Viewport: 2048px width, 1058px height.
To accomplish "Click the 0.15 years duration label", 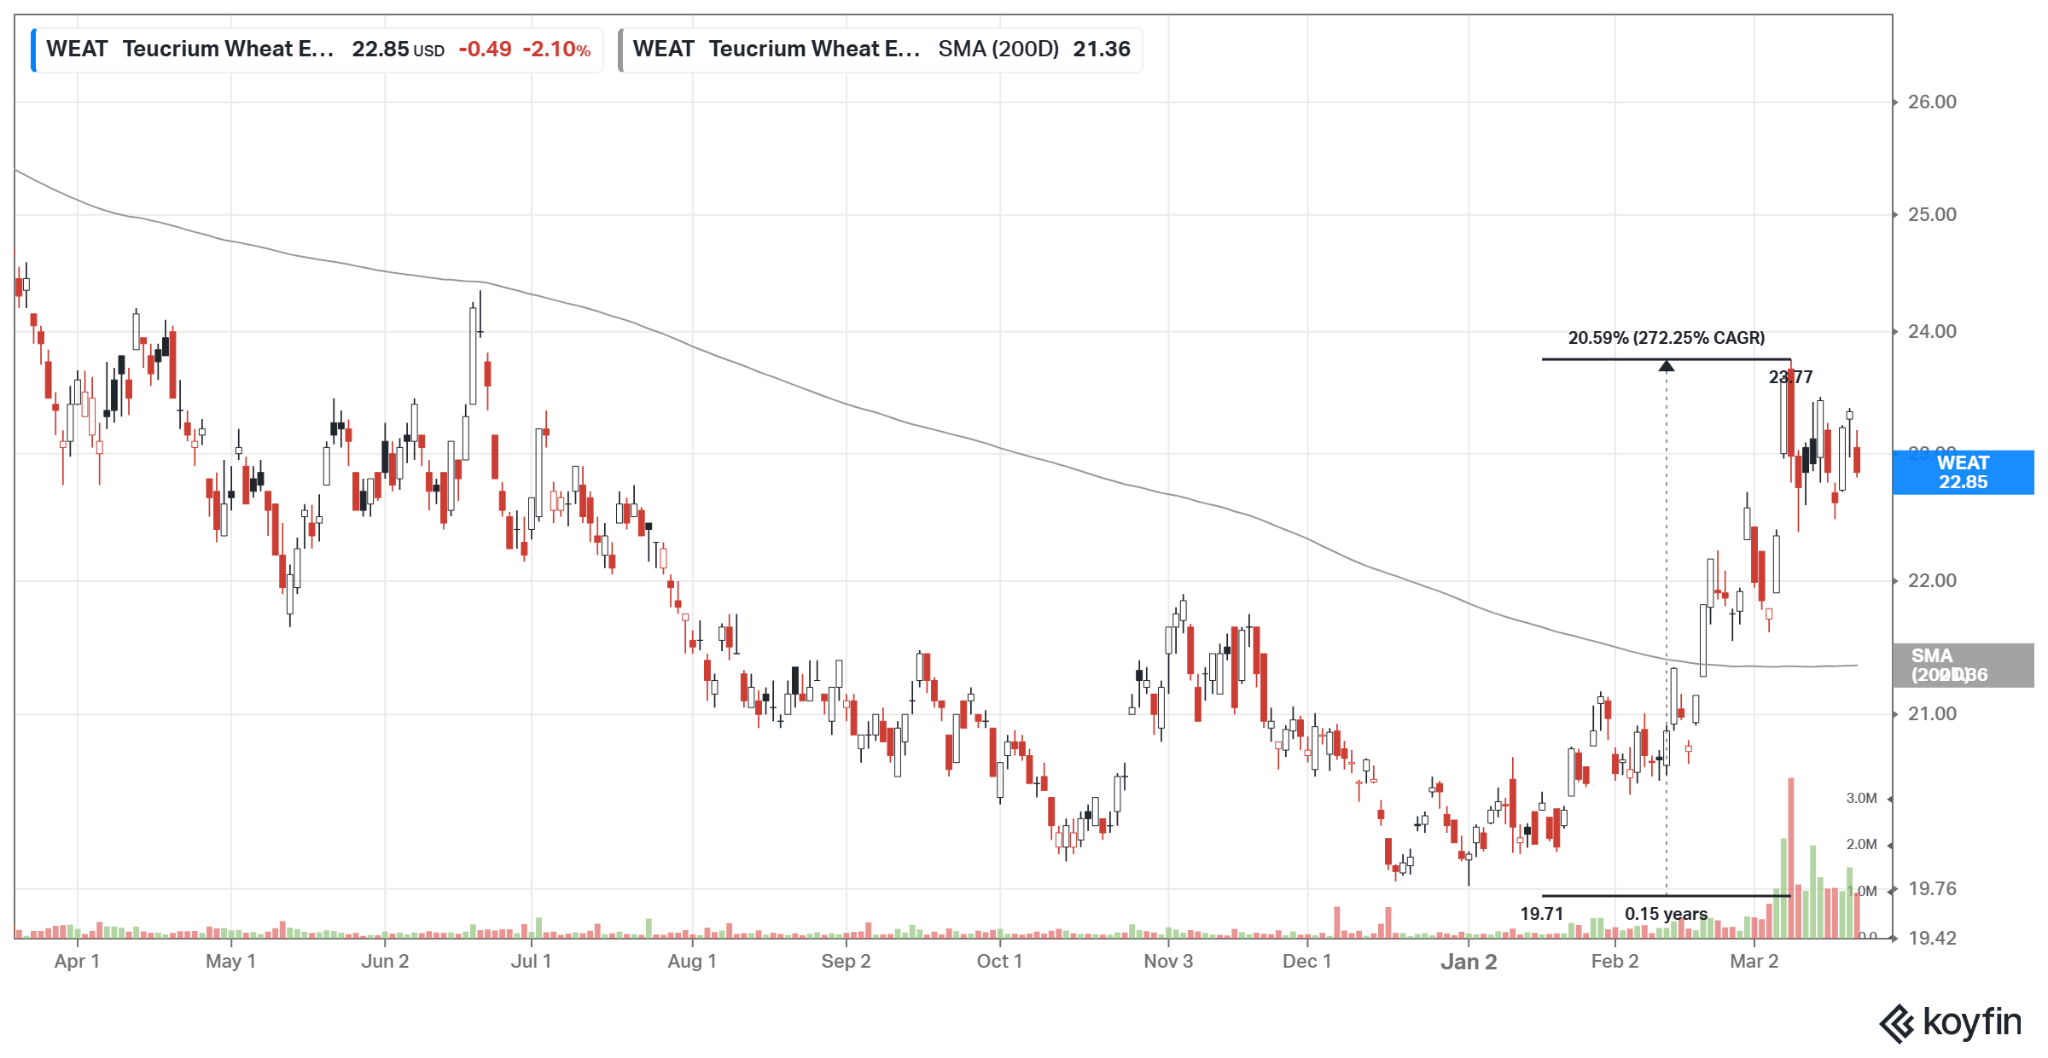I will (x=1666, y=914).
